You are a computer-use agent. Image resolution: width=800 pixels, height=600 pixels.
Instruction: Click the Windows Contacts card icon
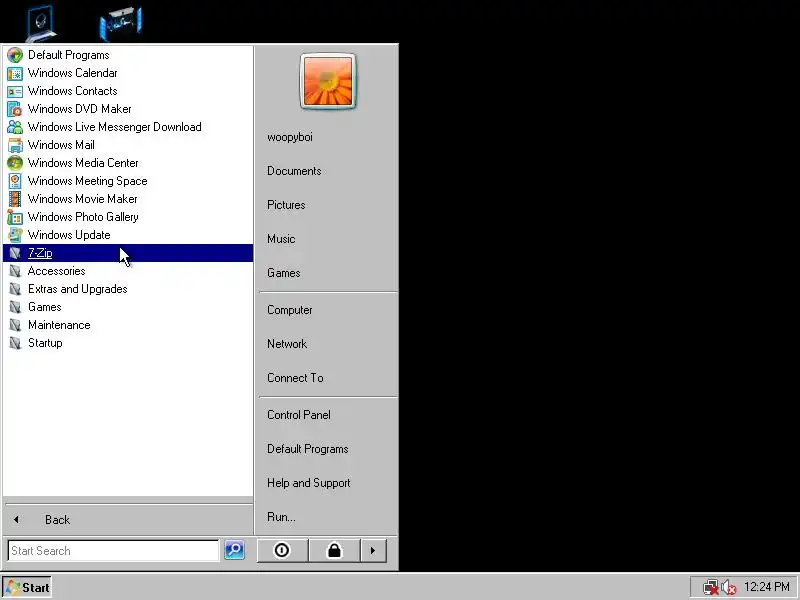point(15,91)
